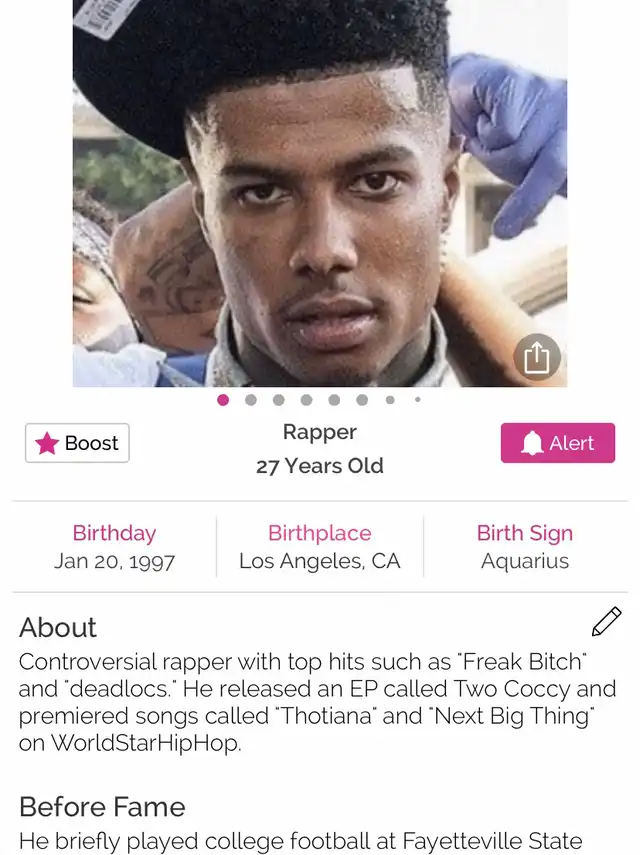The height and width of the screenshot is (855, 640).
Task: Tap the share icon on the photo
Action: (x=536, y=357)
